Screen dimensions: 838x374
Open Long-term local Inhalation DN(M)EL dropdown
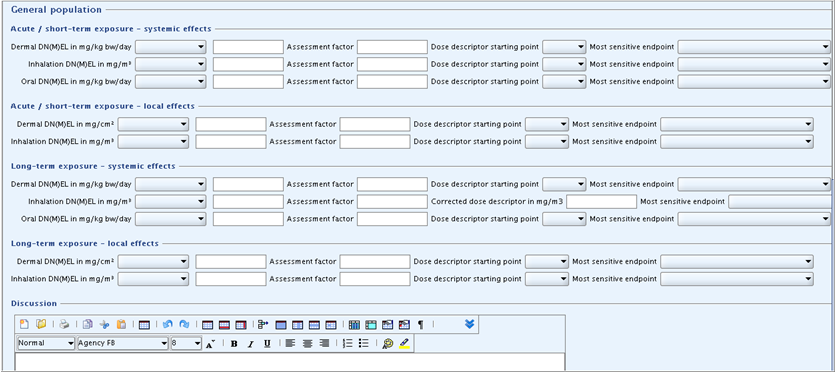[153, 279]
